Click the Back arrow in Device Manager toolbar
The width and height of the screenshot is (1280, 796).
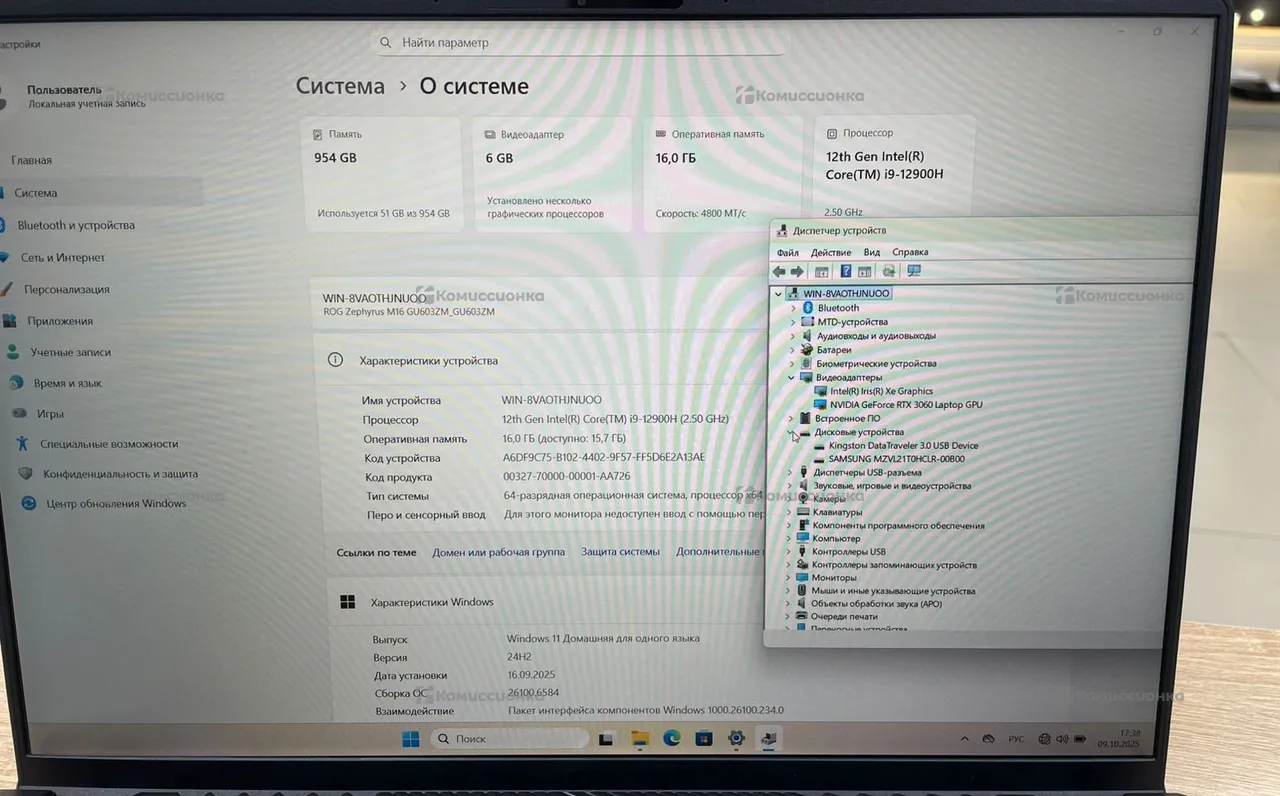click(x=779, y=272)
